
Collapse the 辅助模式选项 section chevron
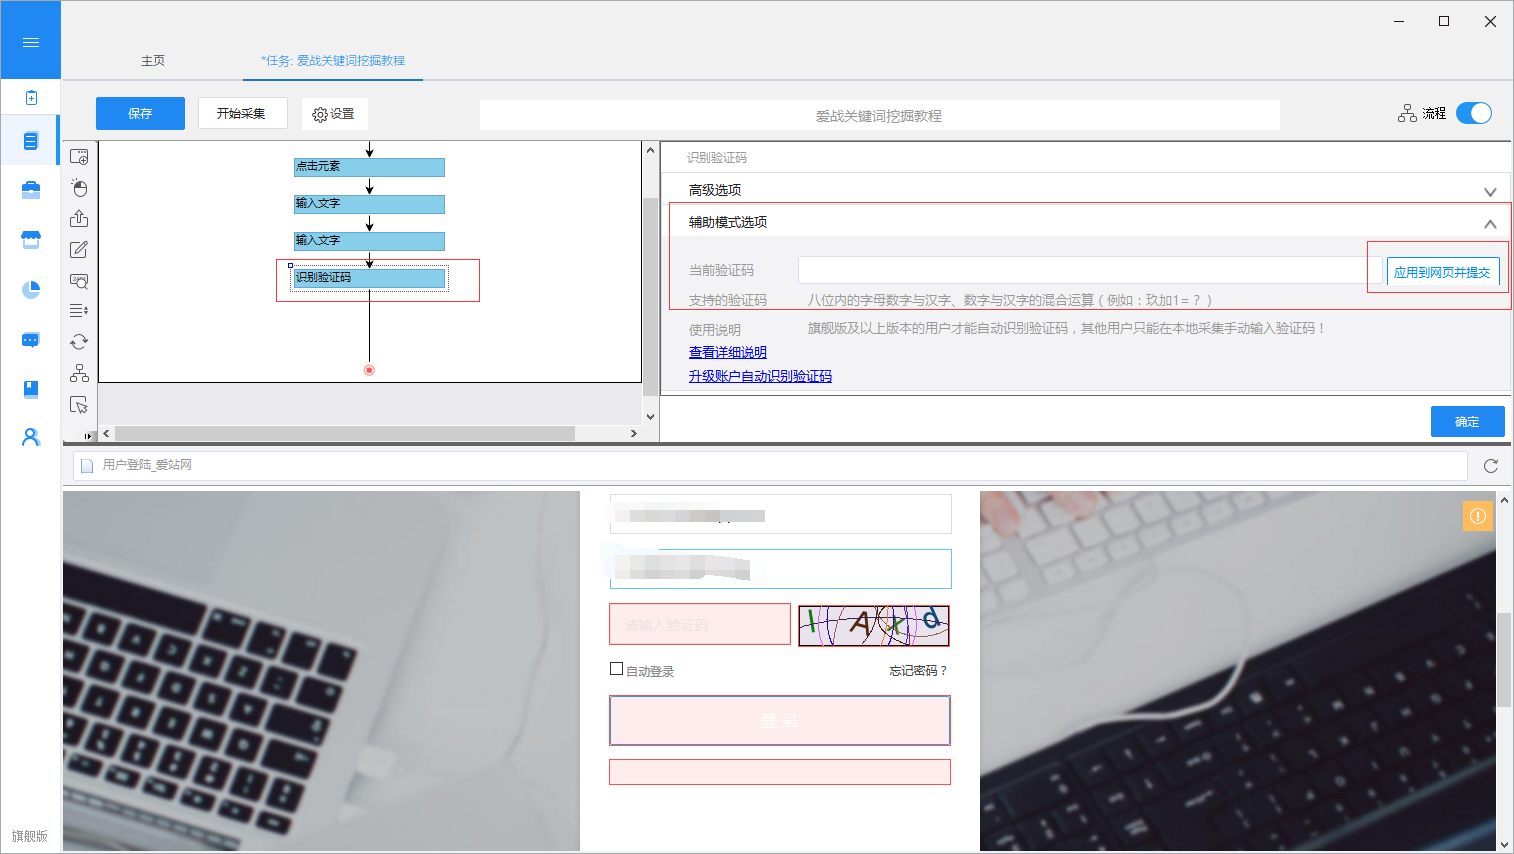(x=1490, y=223)
